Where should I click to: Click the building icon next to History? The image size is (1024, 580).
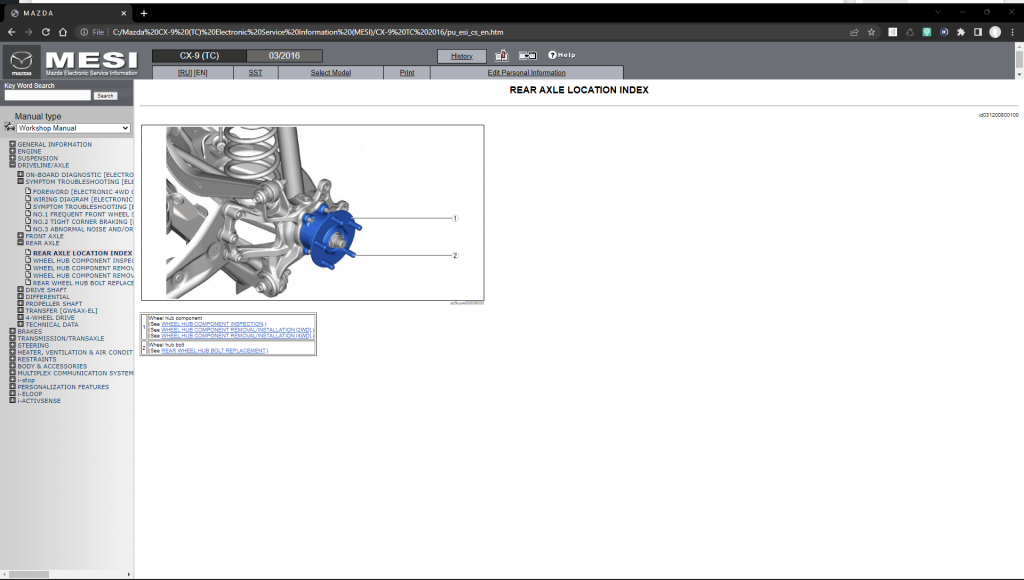[x=501, y=56]
